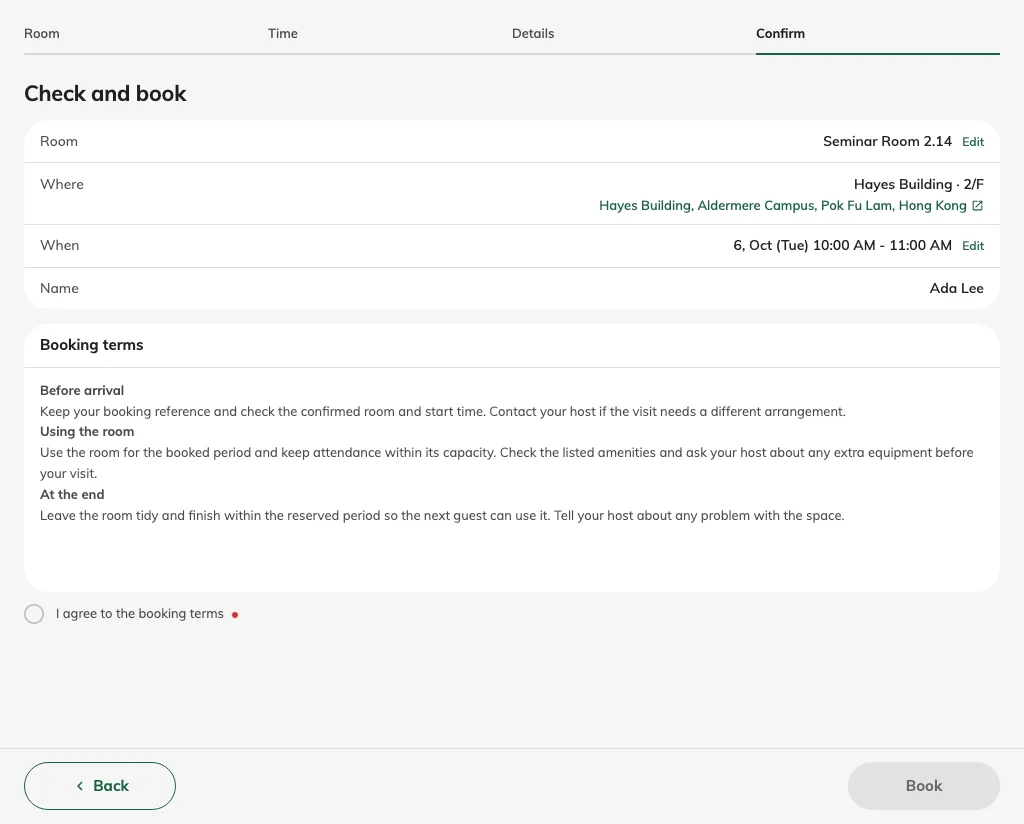
Task: Edit the Seminar Room 2.14 selection
Action: point(972,142)
